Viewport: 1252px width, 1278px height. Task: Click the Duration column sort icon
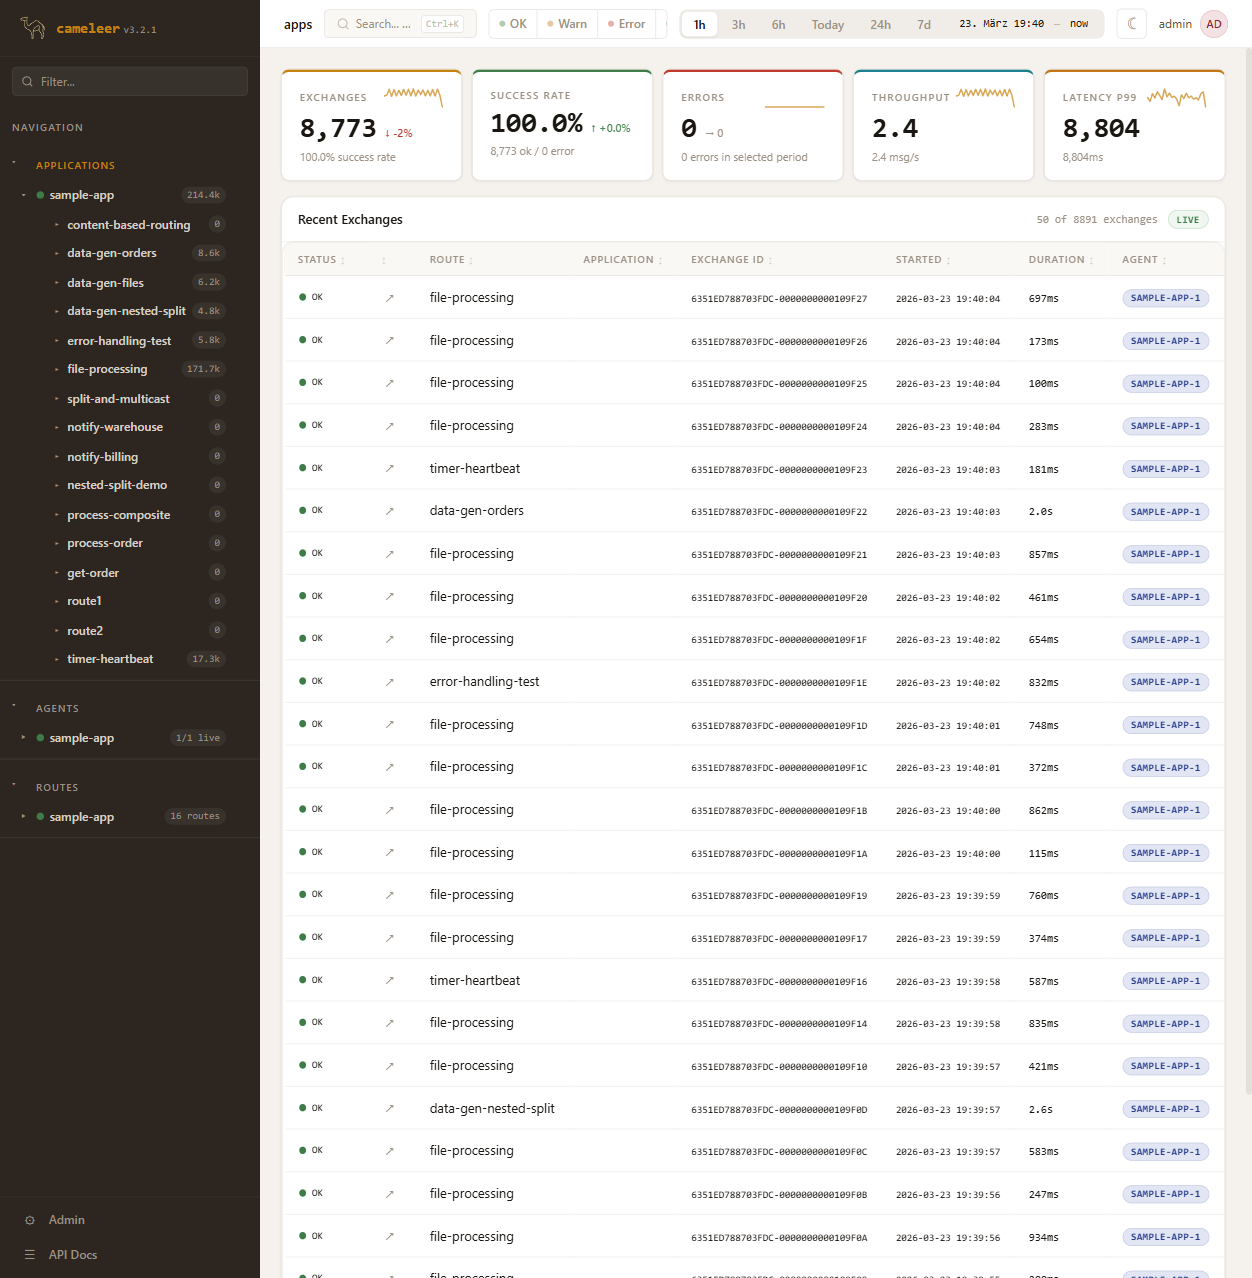pyautogui.click(x=1091, y=261)
